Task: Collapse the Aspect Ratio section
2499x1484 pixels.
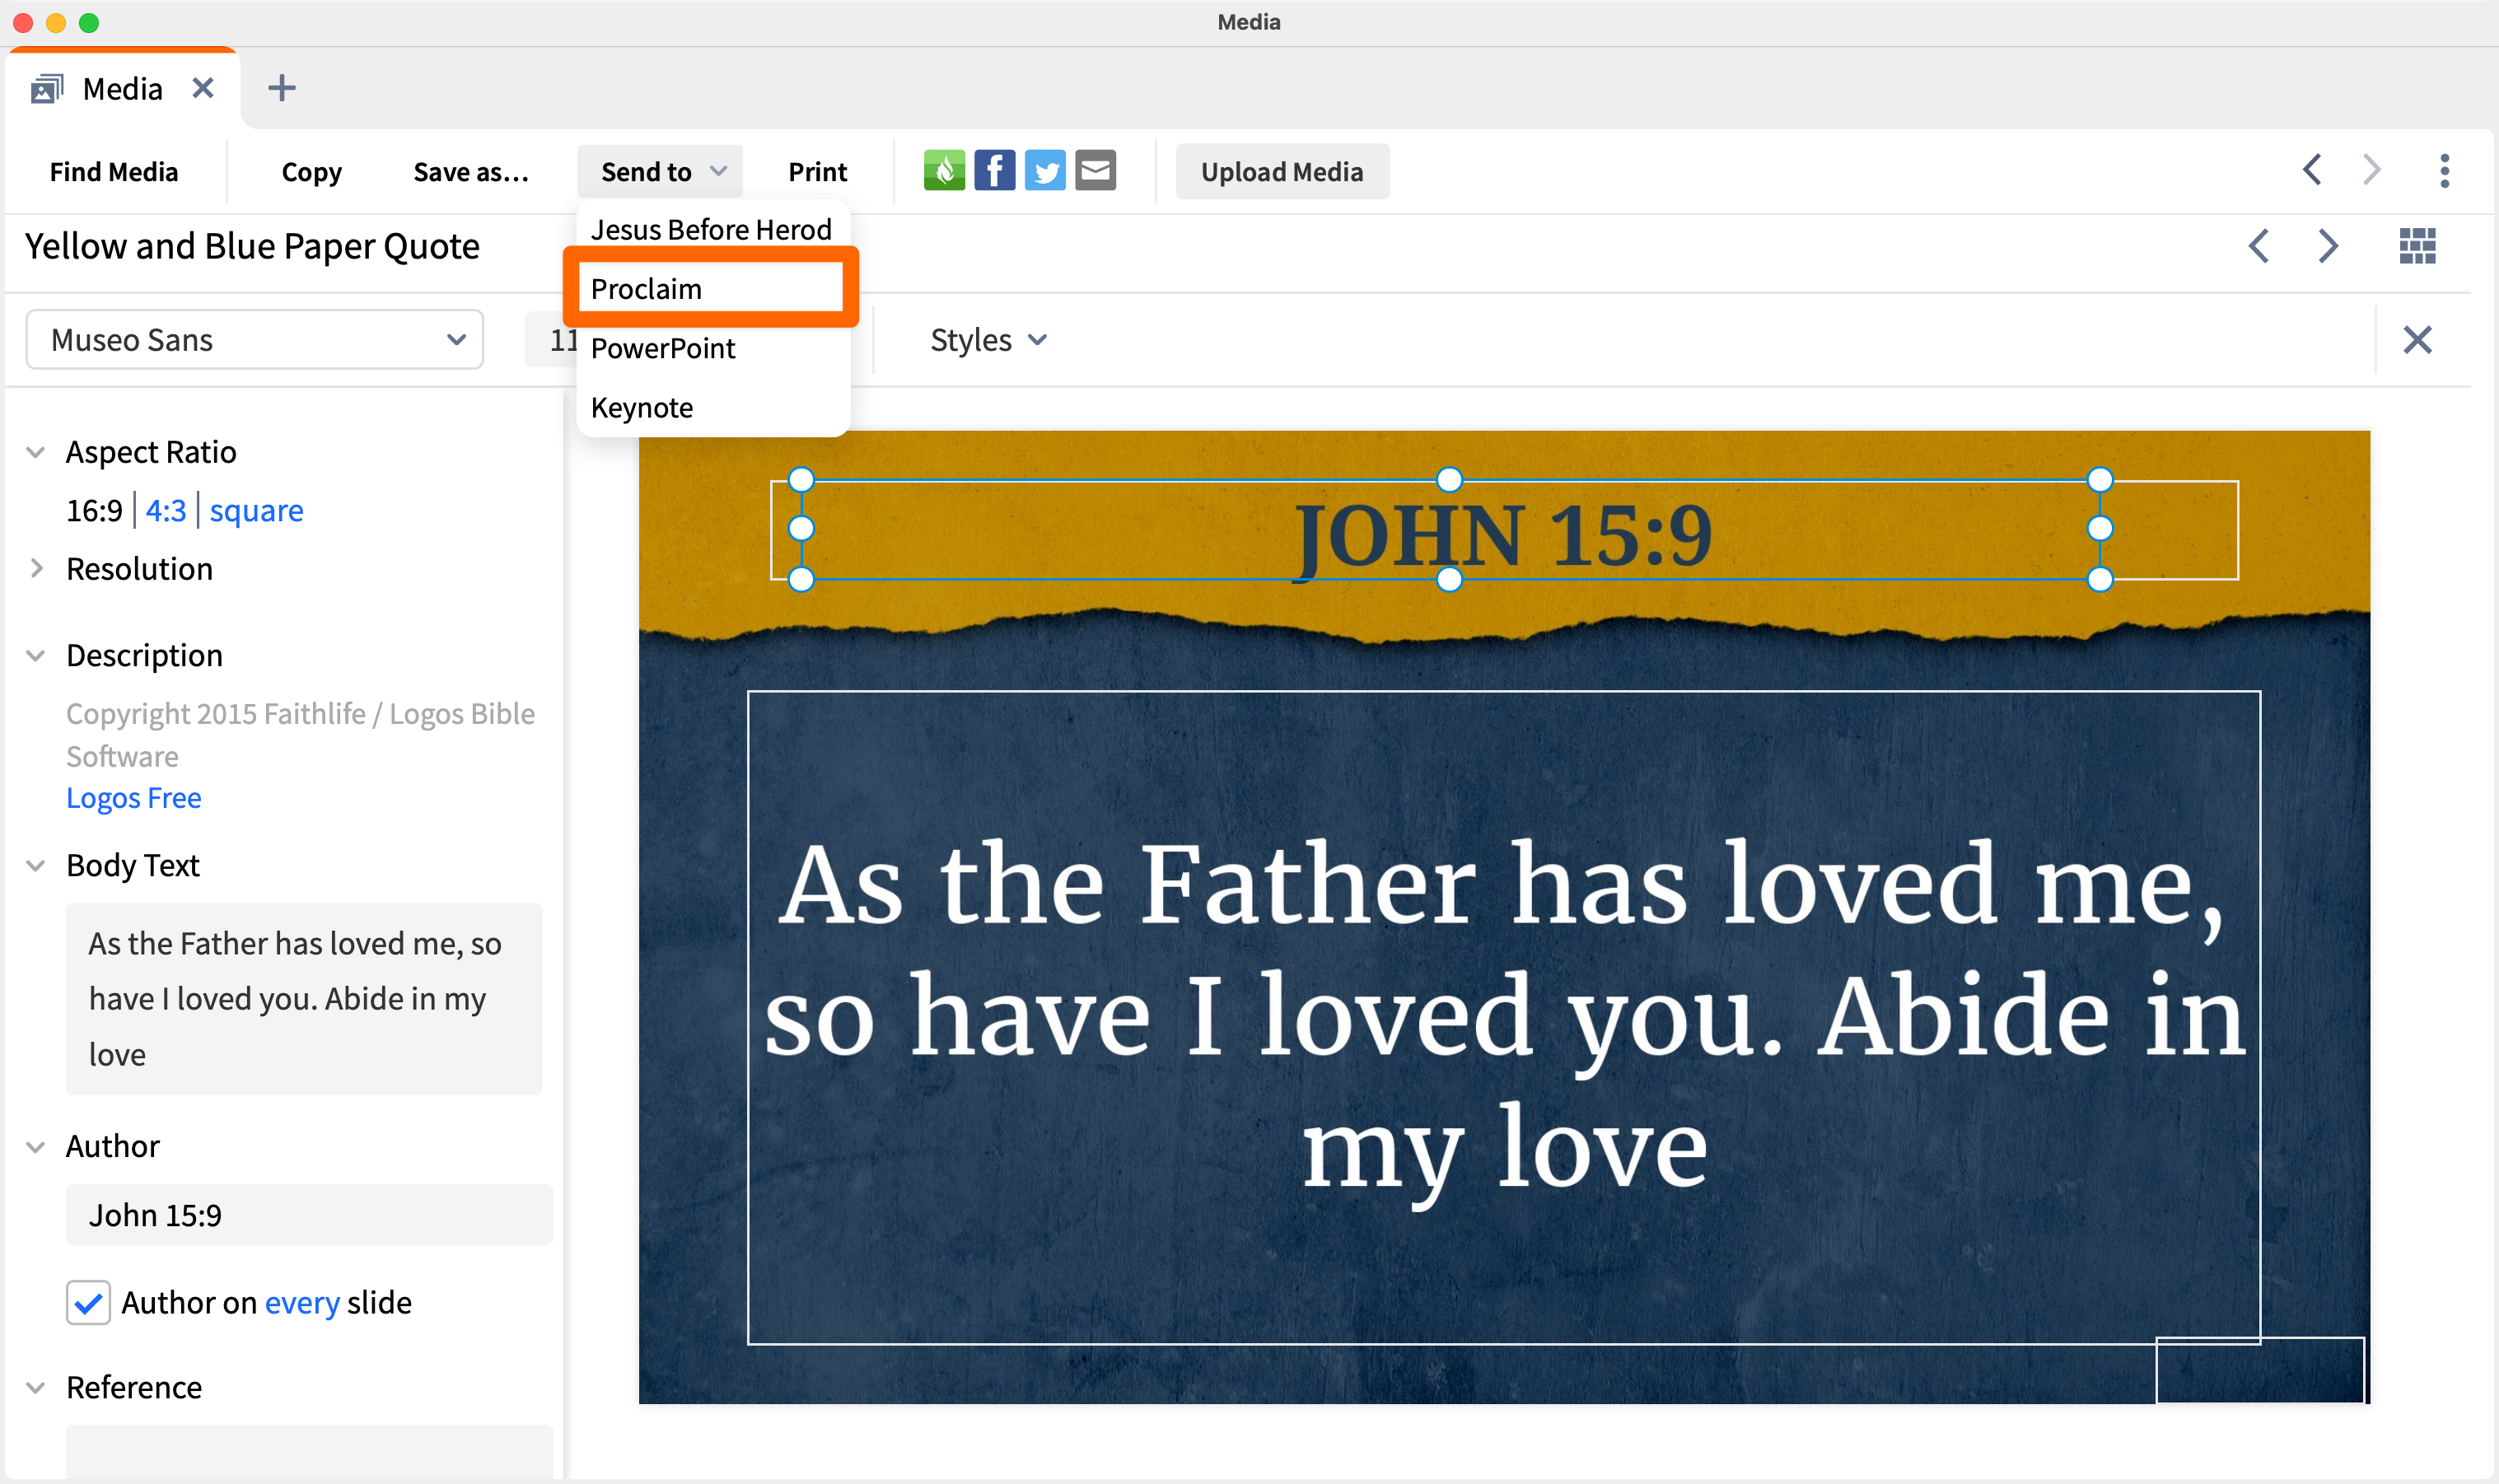Action: [36, 452]
